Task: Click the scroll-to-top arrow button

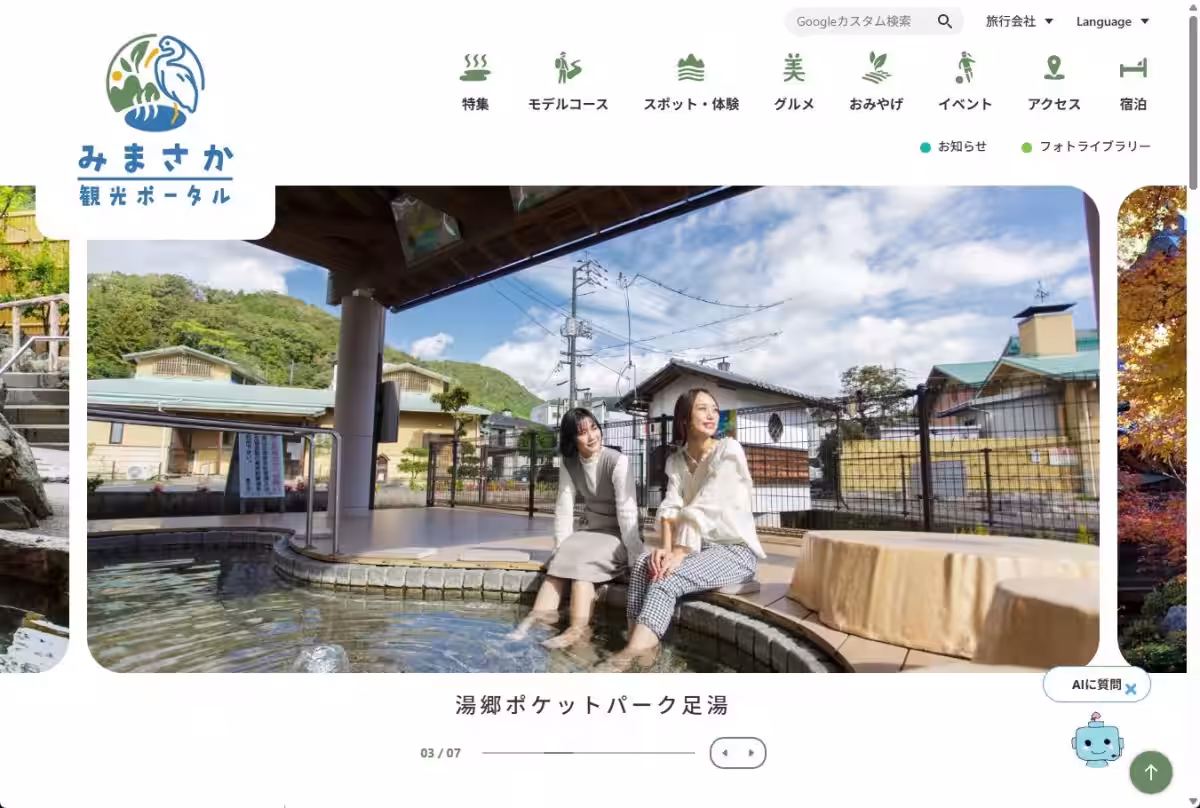Action: point(1150,772)
